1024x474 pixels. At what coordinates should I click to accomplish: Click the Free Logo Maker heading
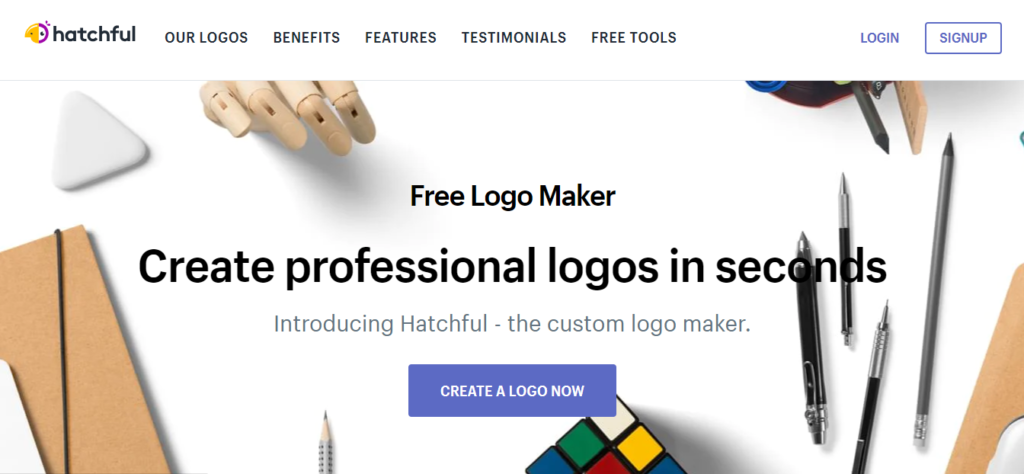point(512,196)
